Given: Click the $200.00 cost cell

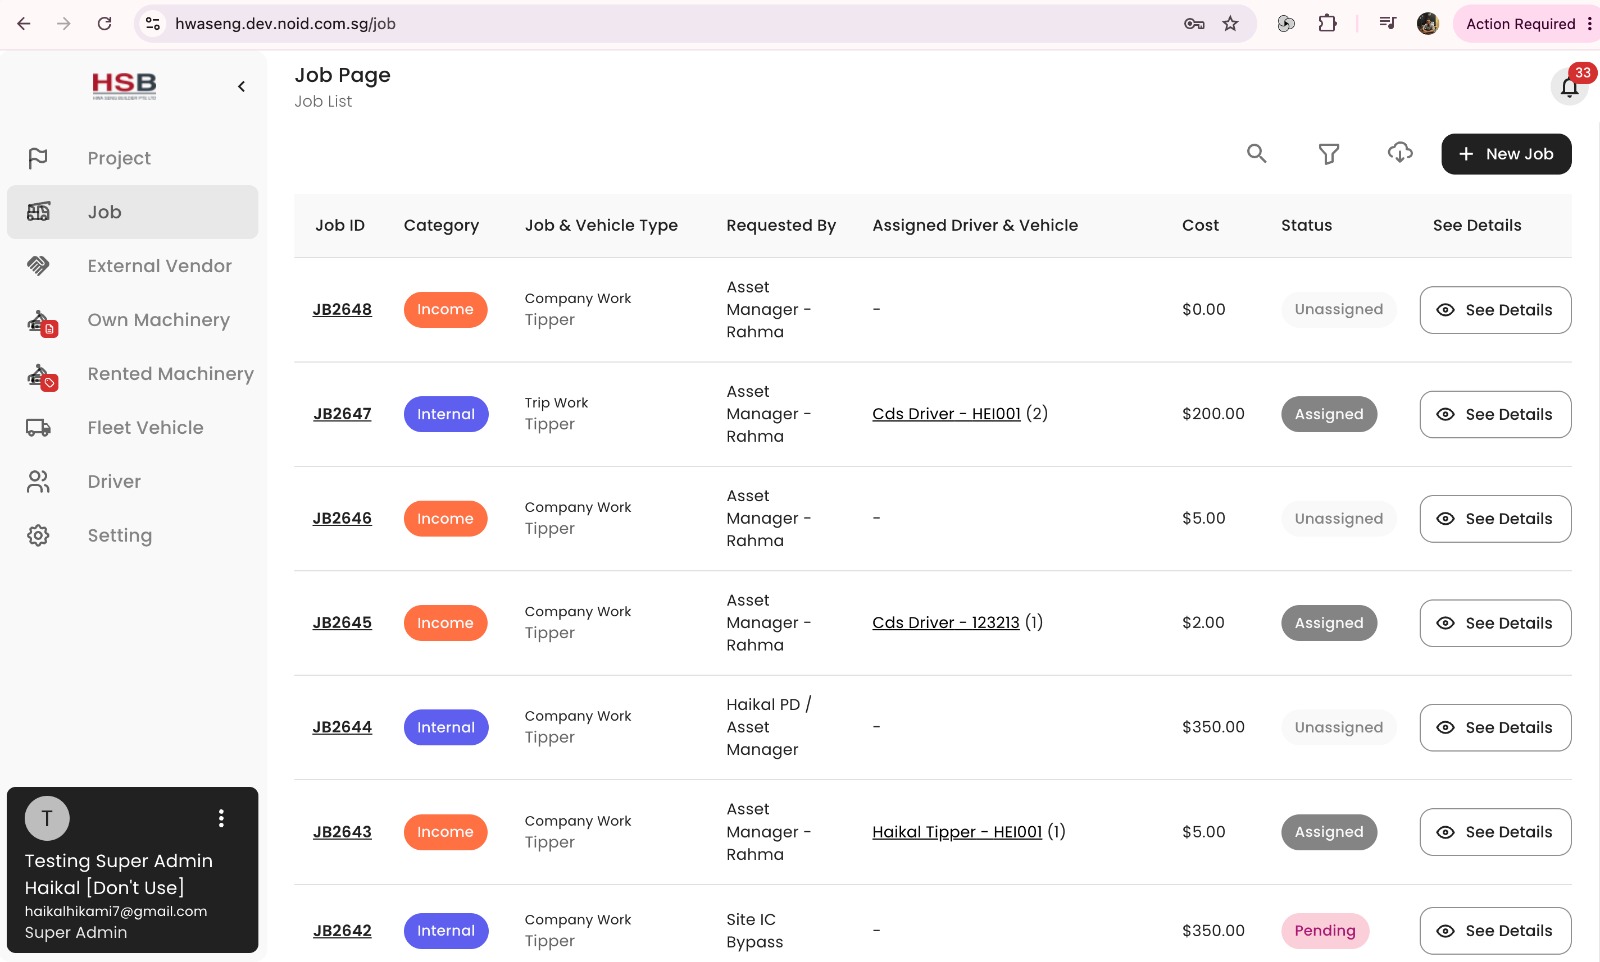Looking at the screenshot, I should pyautogui.click(x=1213, y=414).
